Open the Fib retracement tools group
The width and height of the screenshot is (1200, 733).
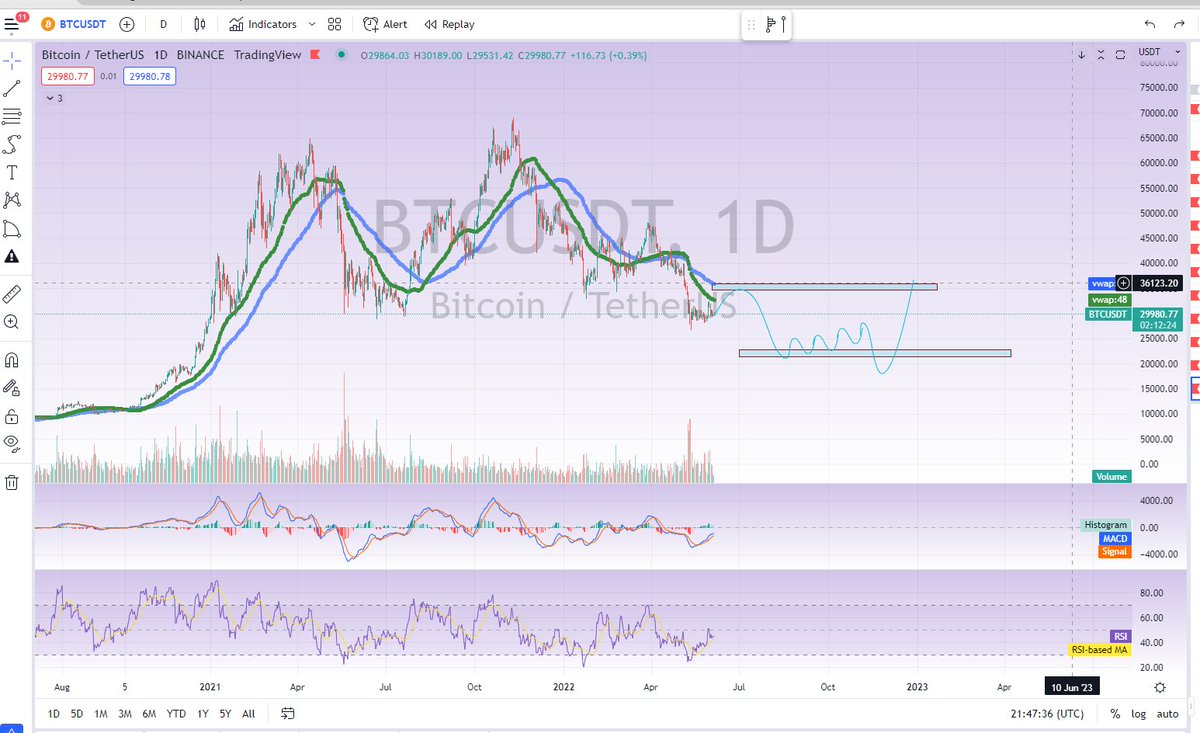coord(12,116)
